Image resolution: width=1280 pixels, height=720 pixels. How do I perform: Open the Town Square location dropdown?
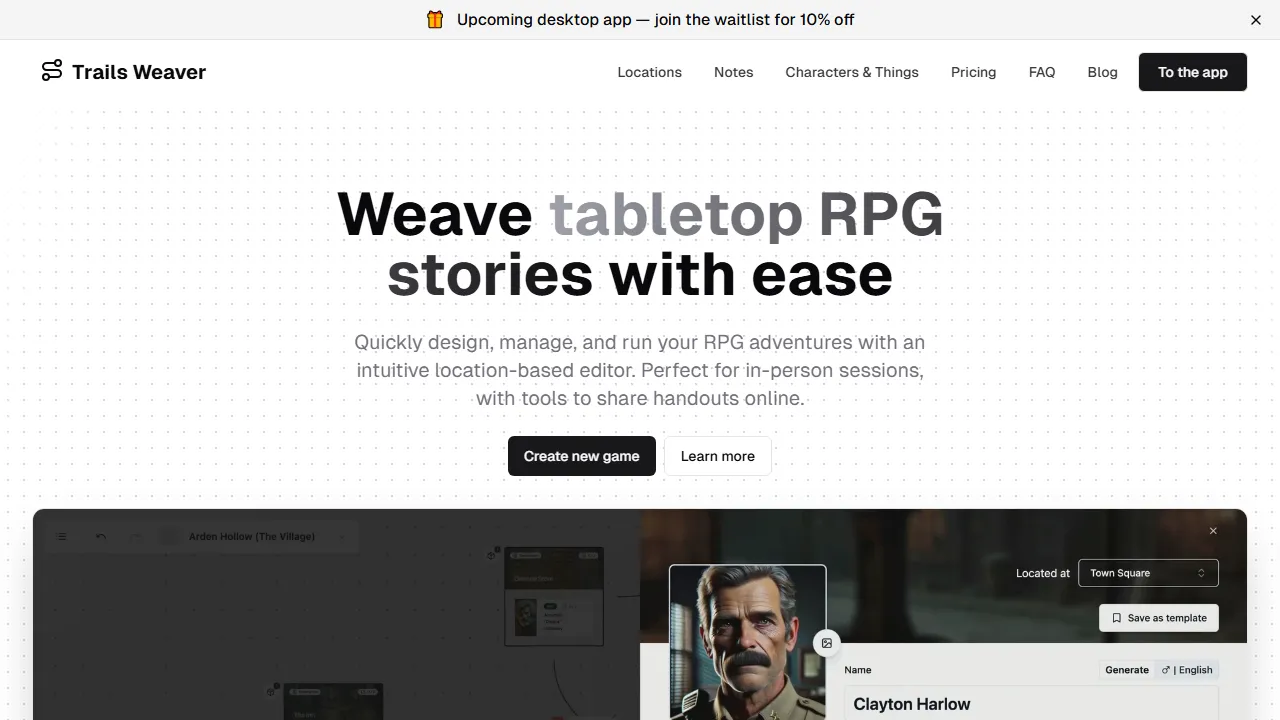coord(1148,573)
